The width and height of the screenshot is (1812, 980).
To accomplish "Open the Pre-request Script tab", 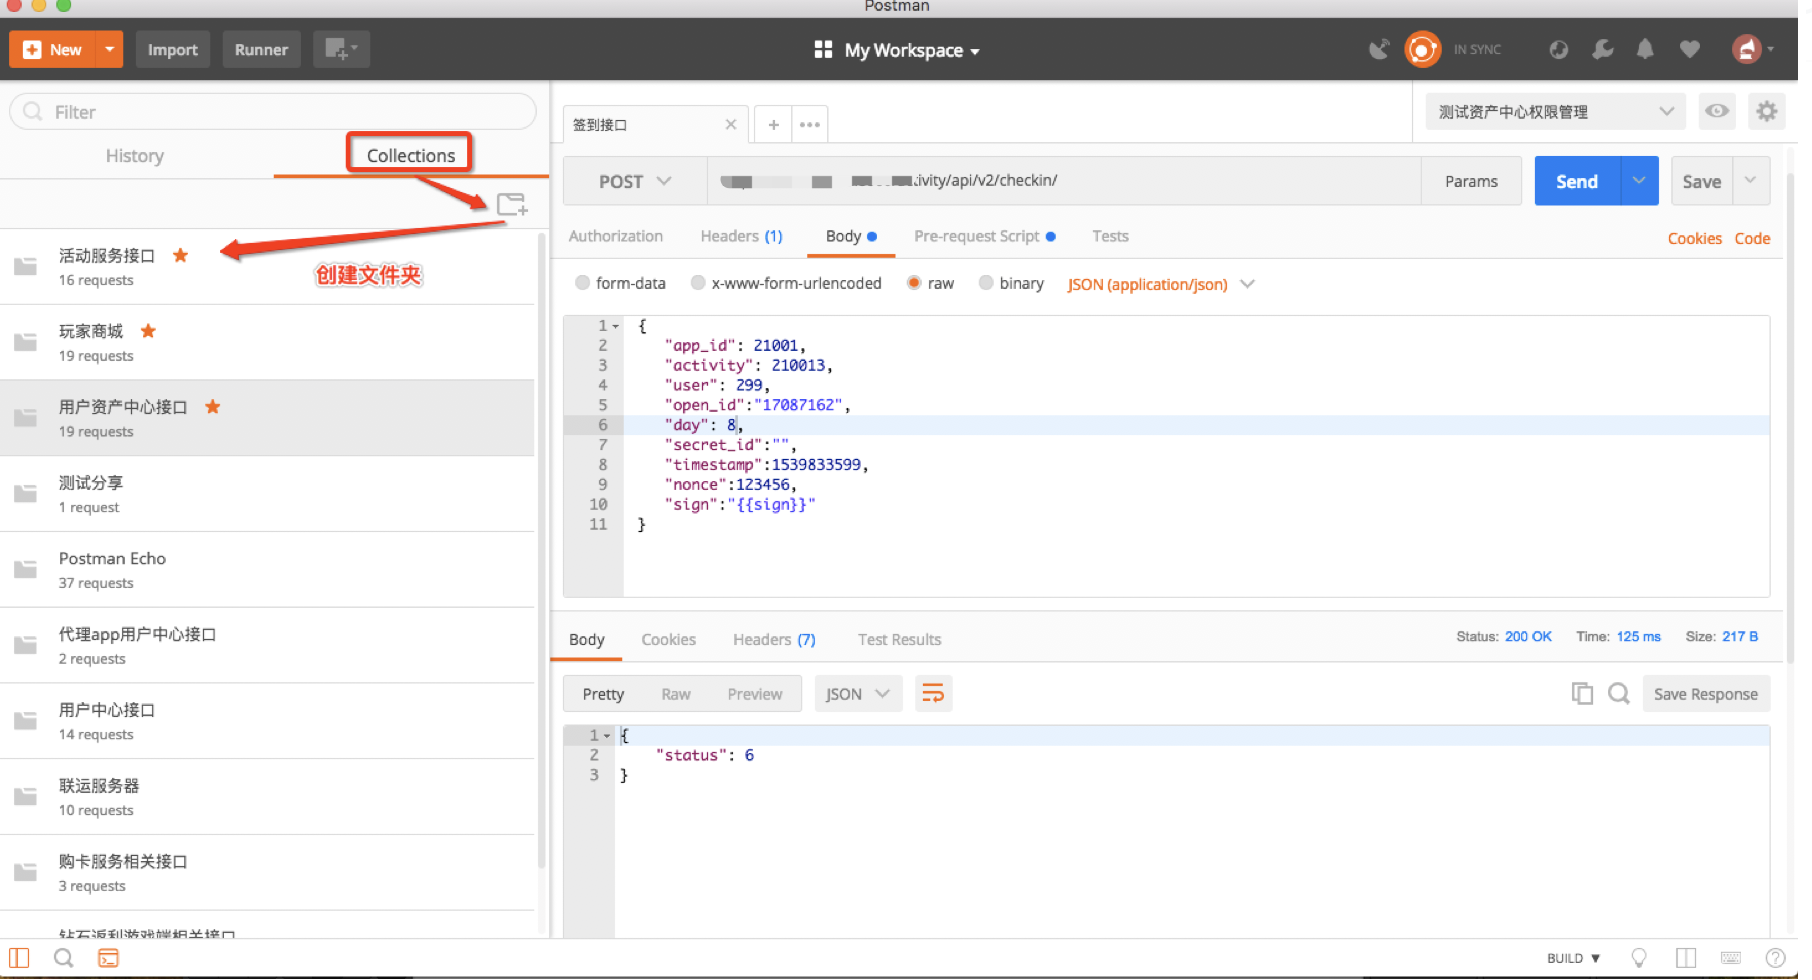I will 984,236.
